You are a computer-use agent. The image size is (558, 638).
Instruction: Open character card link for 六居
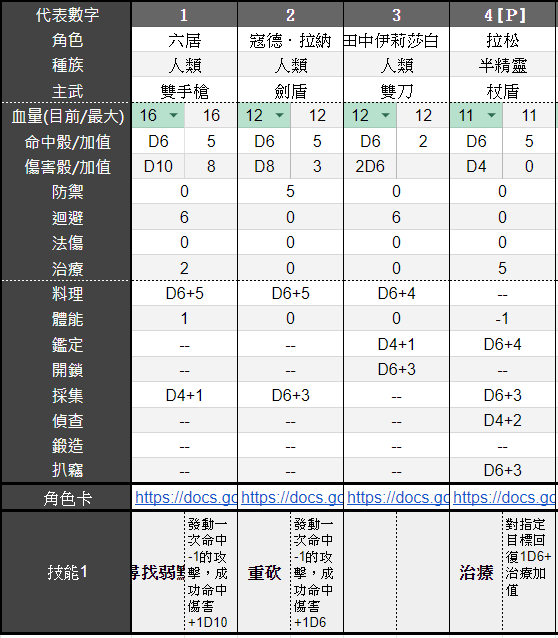[x=186, y=497]
